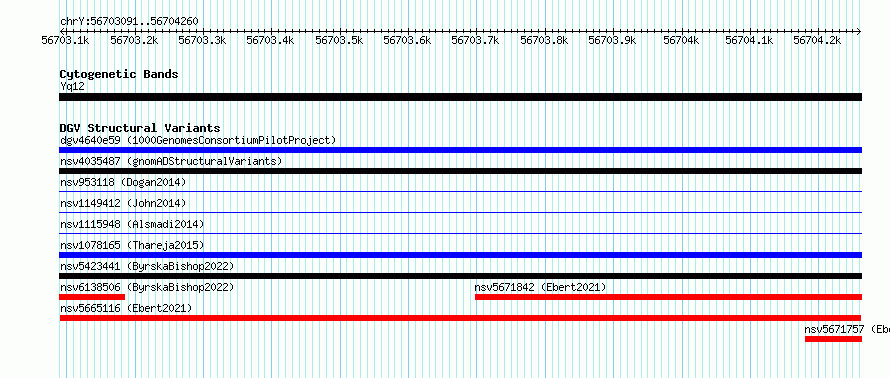This screenshot has height=378, width=890.
Task: Click the 56703.8k ruler tick label
Action: point(544,40)
